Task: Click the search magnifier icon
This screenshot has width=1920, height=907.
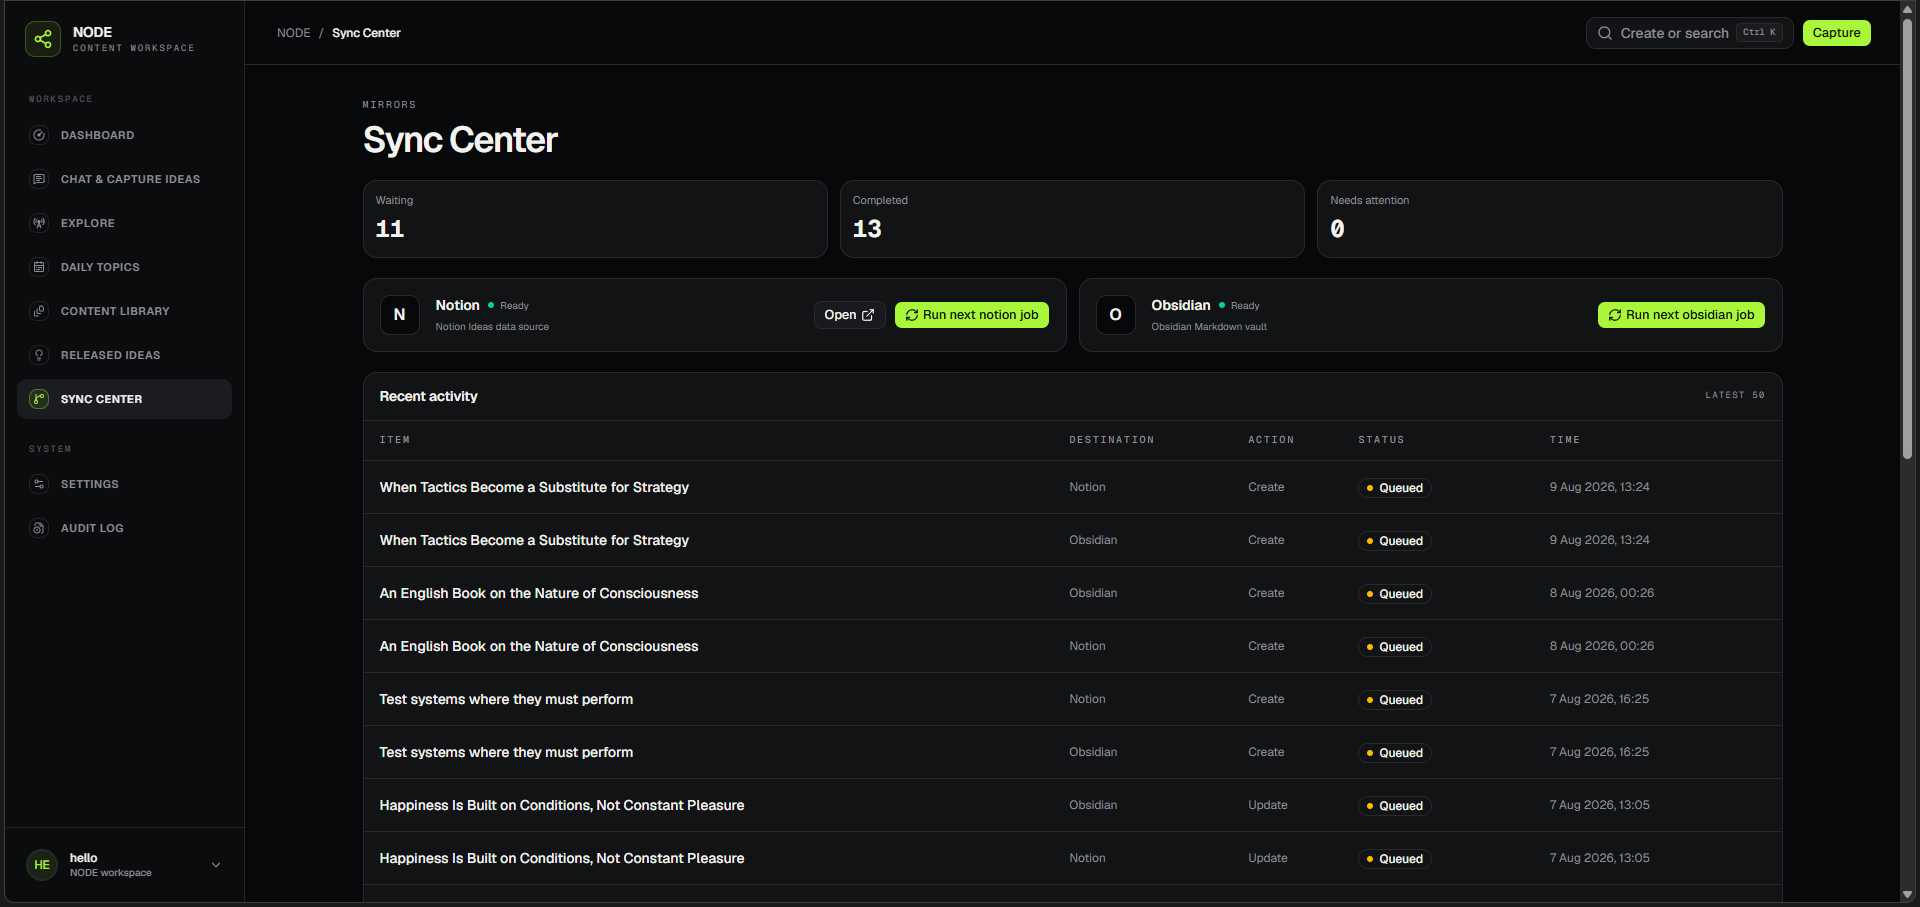Action: [1605, 33]
